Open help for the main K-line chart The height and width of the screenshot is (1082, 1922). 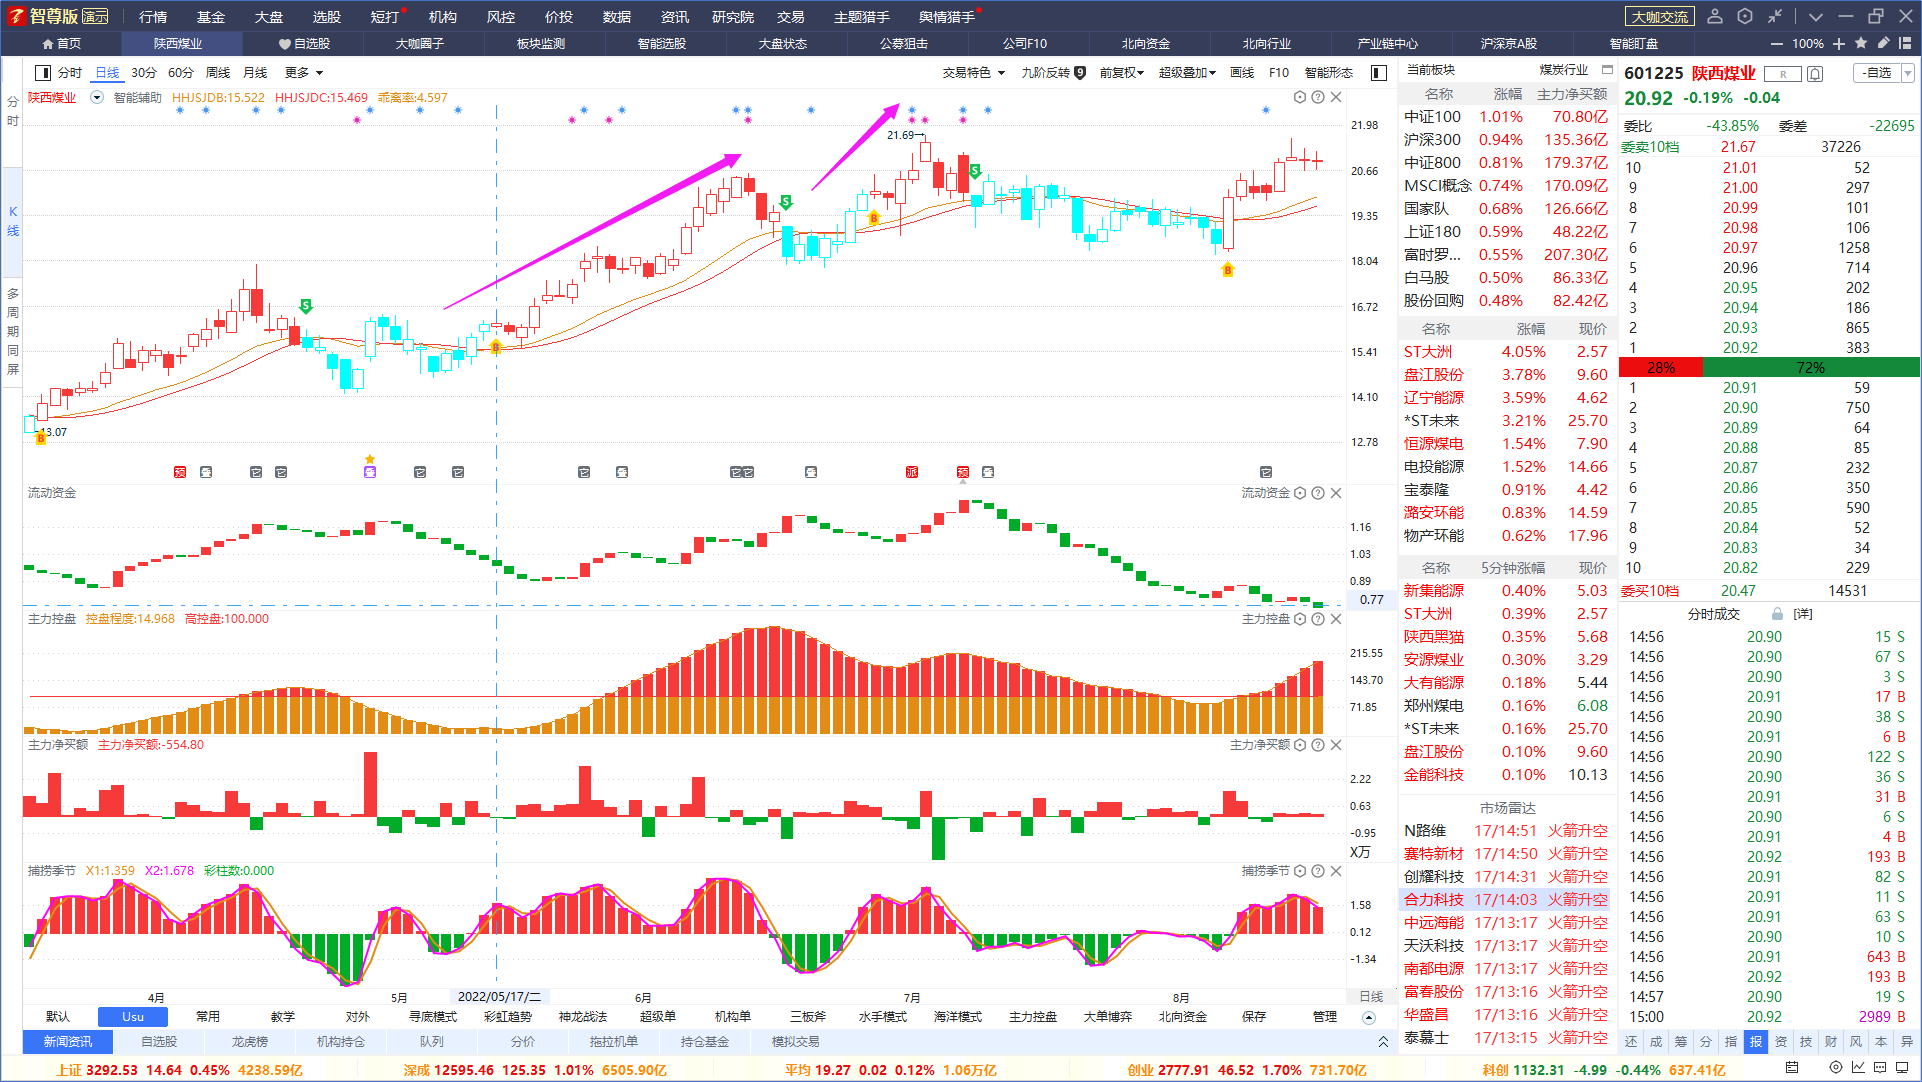click(x=1318, y=97)
